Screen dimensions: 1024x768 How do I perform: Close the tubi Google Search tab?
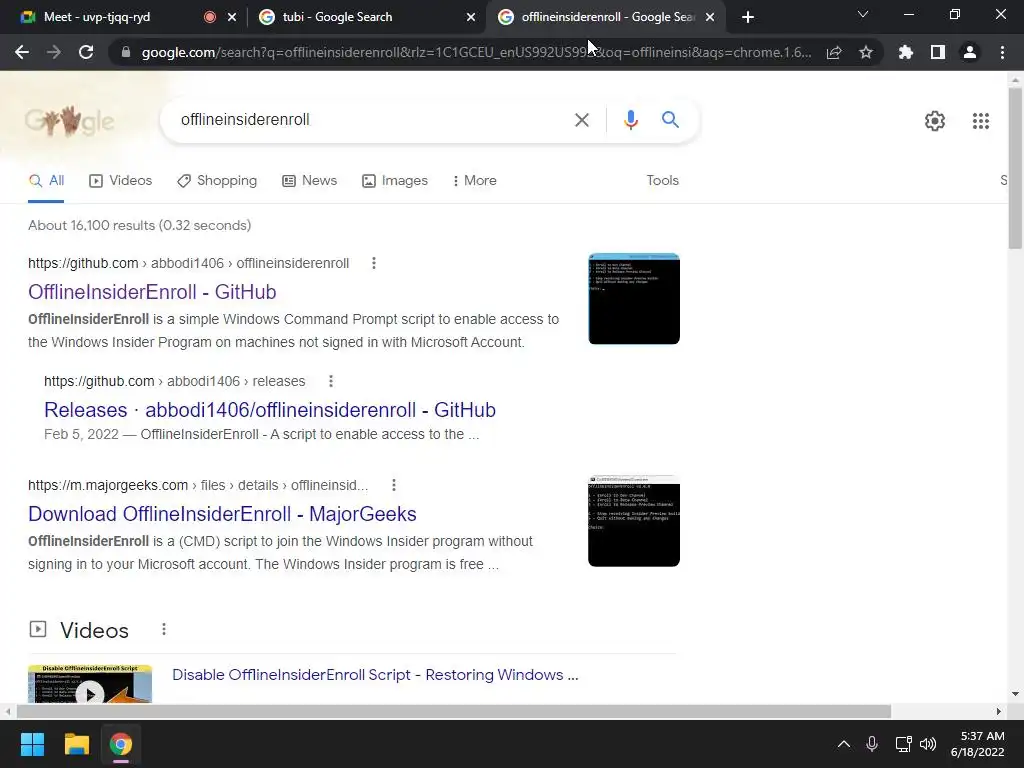point(471,17)
